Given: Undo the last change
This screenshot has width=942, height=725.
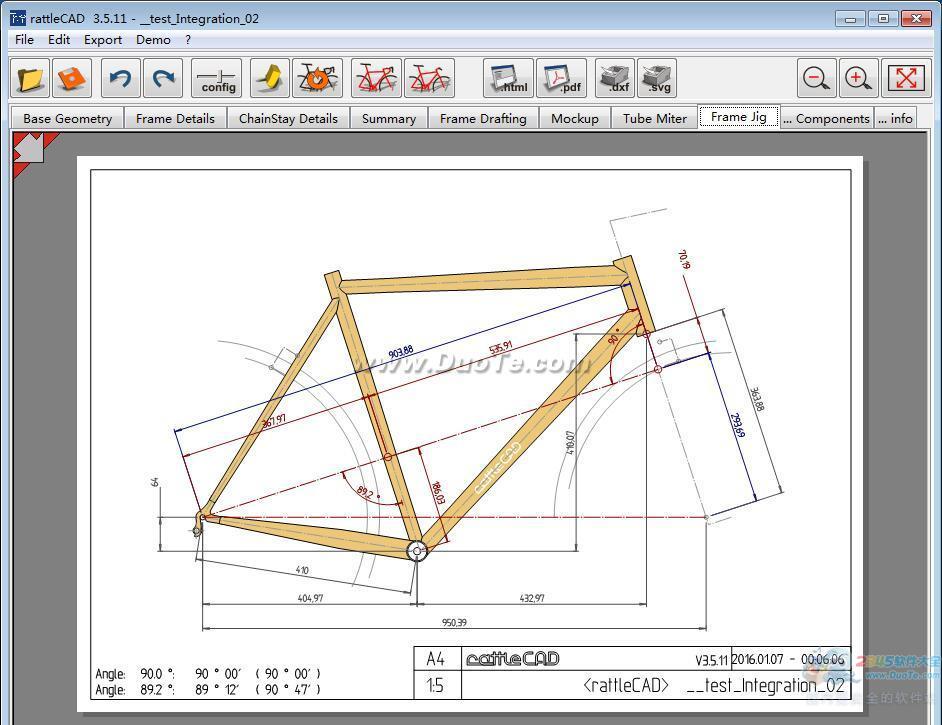Looking at the screenshot, I should pos(121,78).
